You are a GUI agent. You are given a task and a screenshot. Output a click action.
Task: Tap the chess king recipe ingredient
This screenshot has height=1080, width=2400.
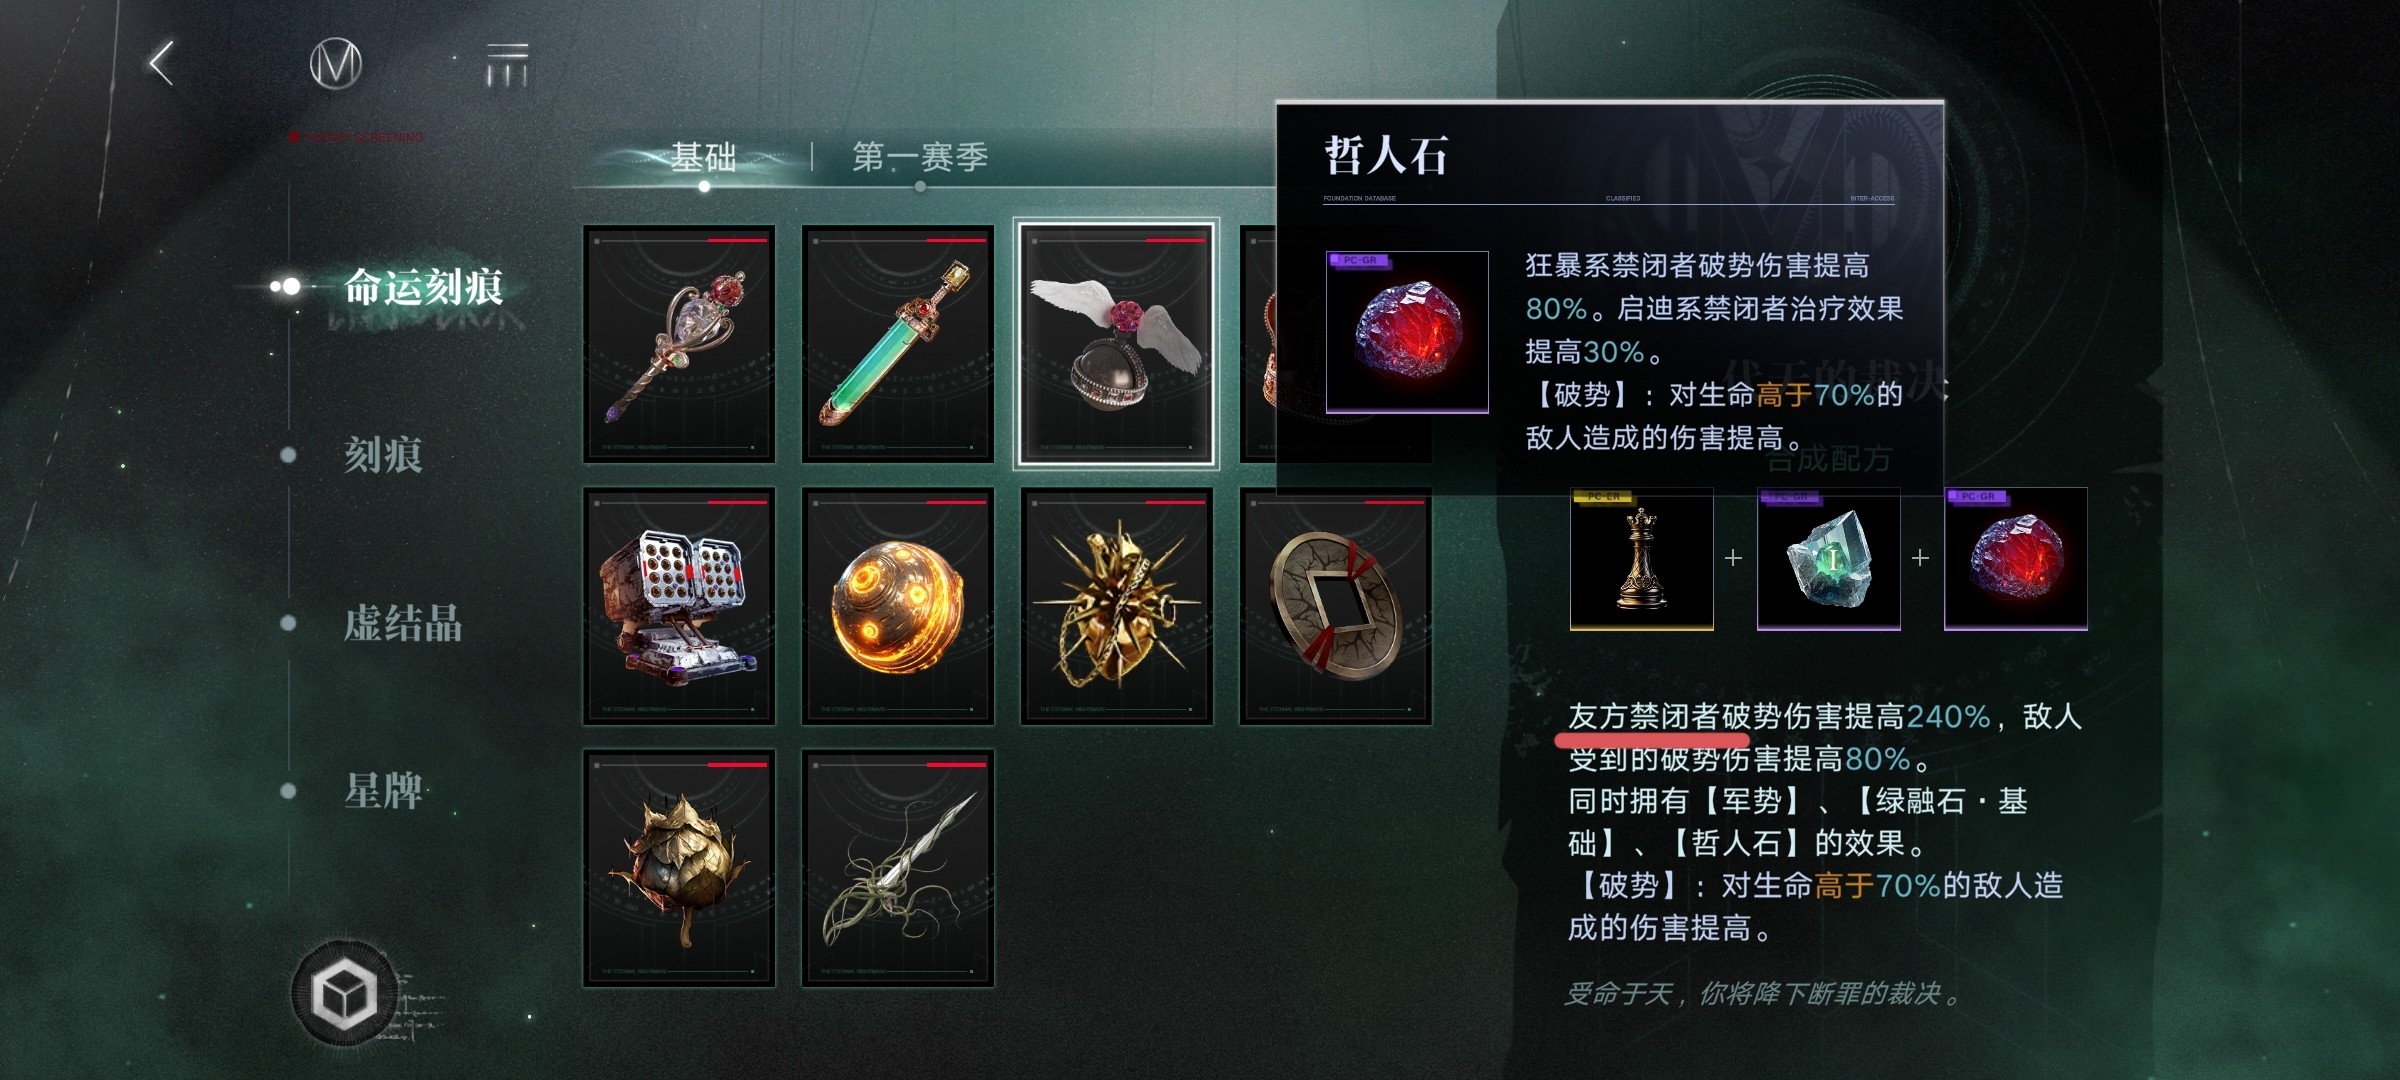point(1641,558)
